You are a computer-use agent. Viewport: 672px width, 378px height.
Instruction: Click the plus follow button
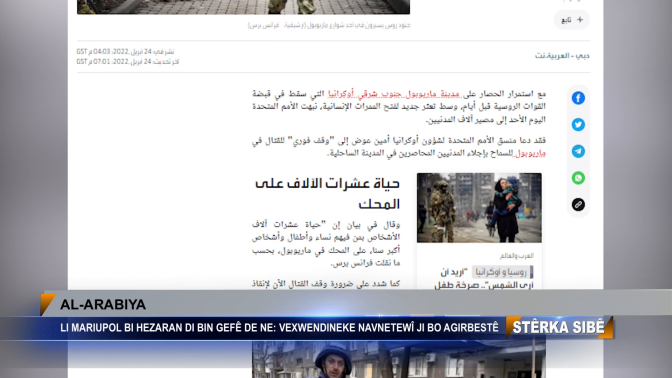click(572, 20)
